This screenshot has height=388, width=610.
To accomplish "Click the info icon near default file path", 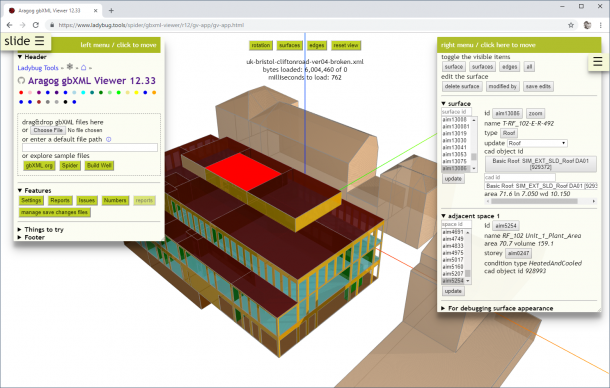I will click(x=109, y=139).
